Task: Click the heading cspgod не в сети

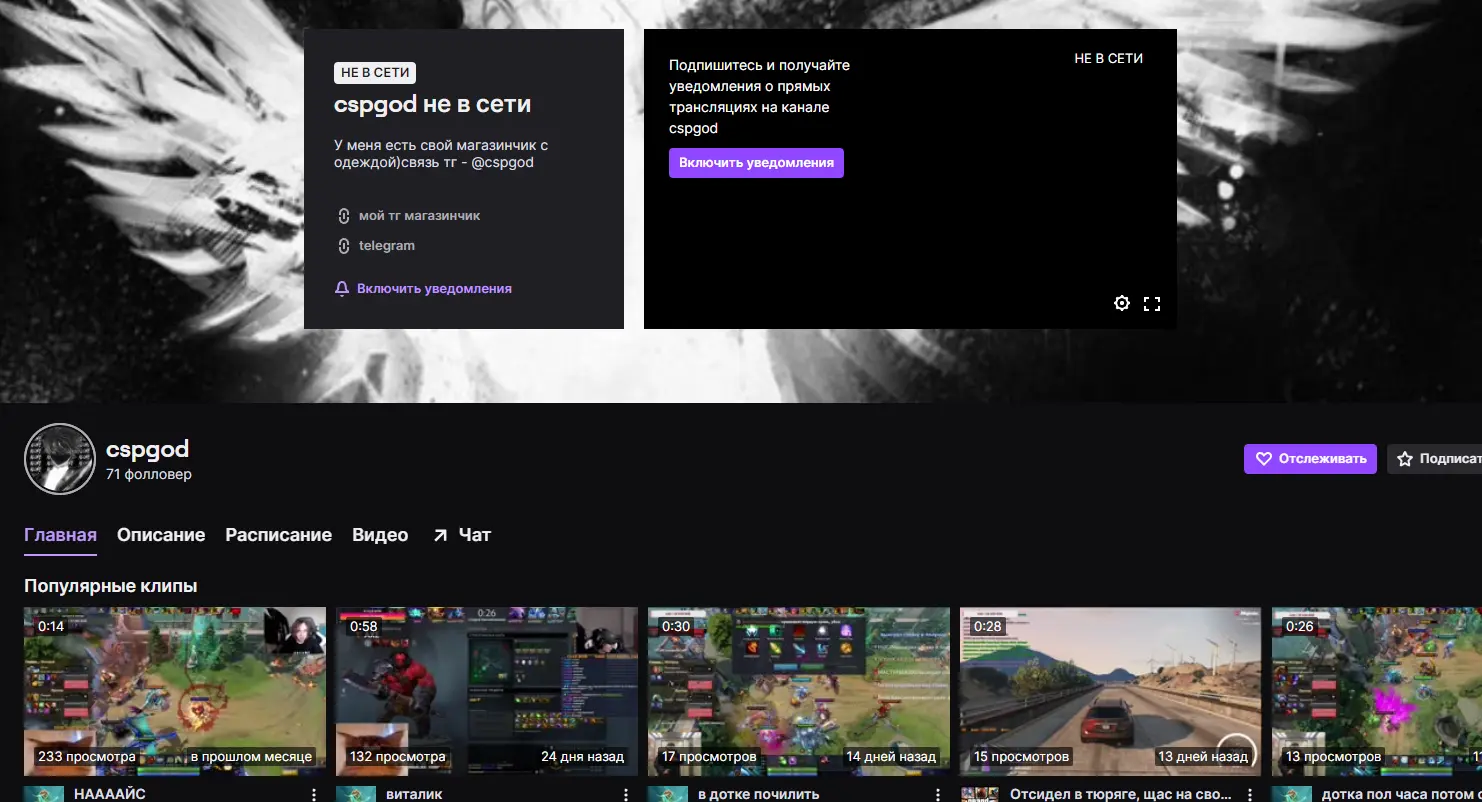Action: click(x=433, y=105)
